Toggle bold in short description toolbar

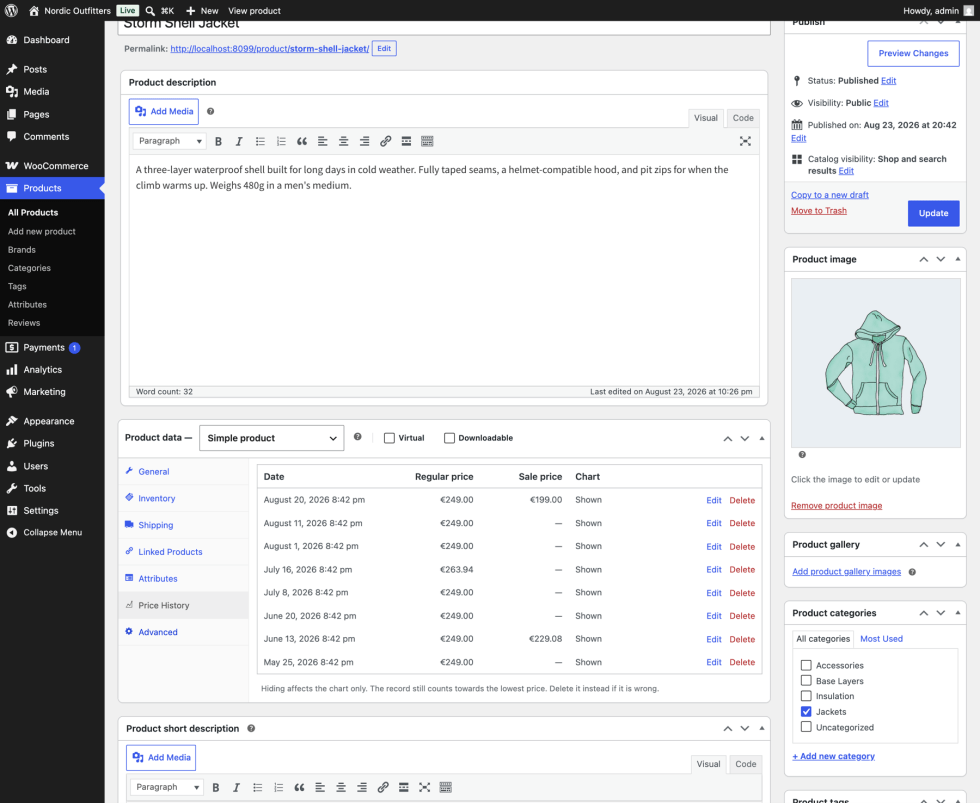tap(216, 787)
